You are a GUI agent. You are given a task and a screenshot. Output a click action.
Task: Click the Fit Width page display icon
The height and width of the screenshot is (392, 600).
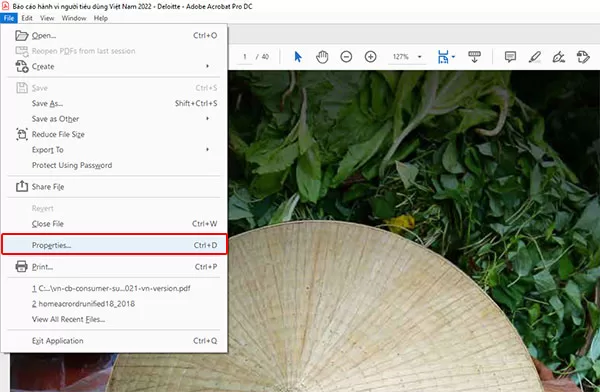point(443,57)
